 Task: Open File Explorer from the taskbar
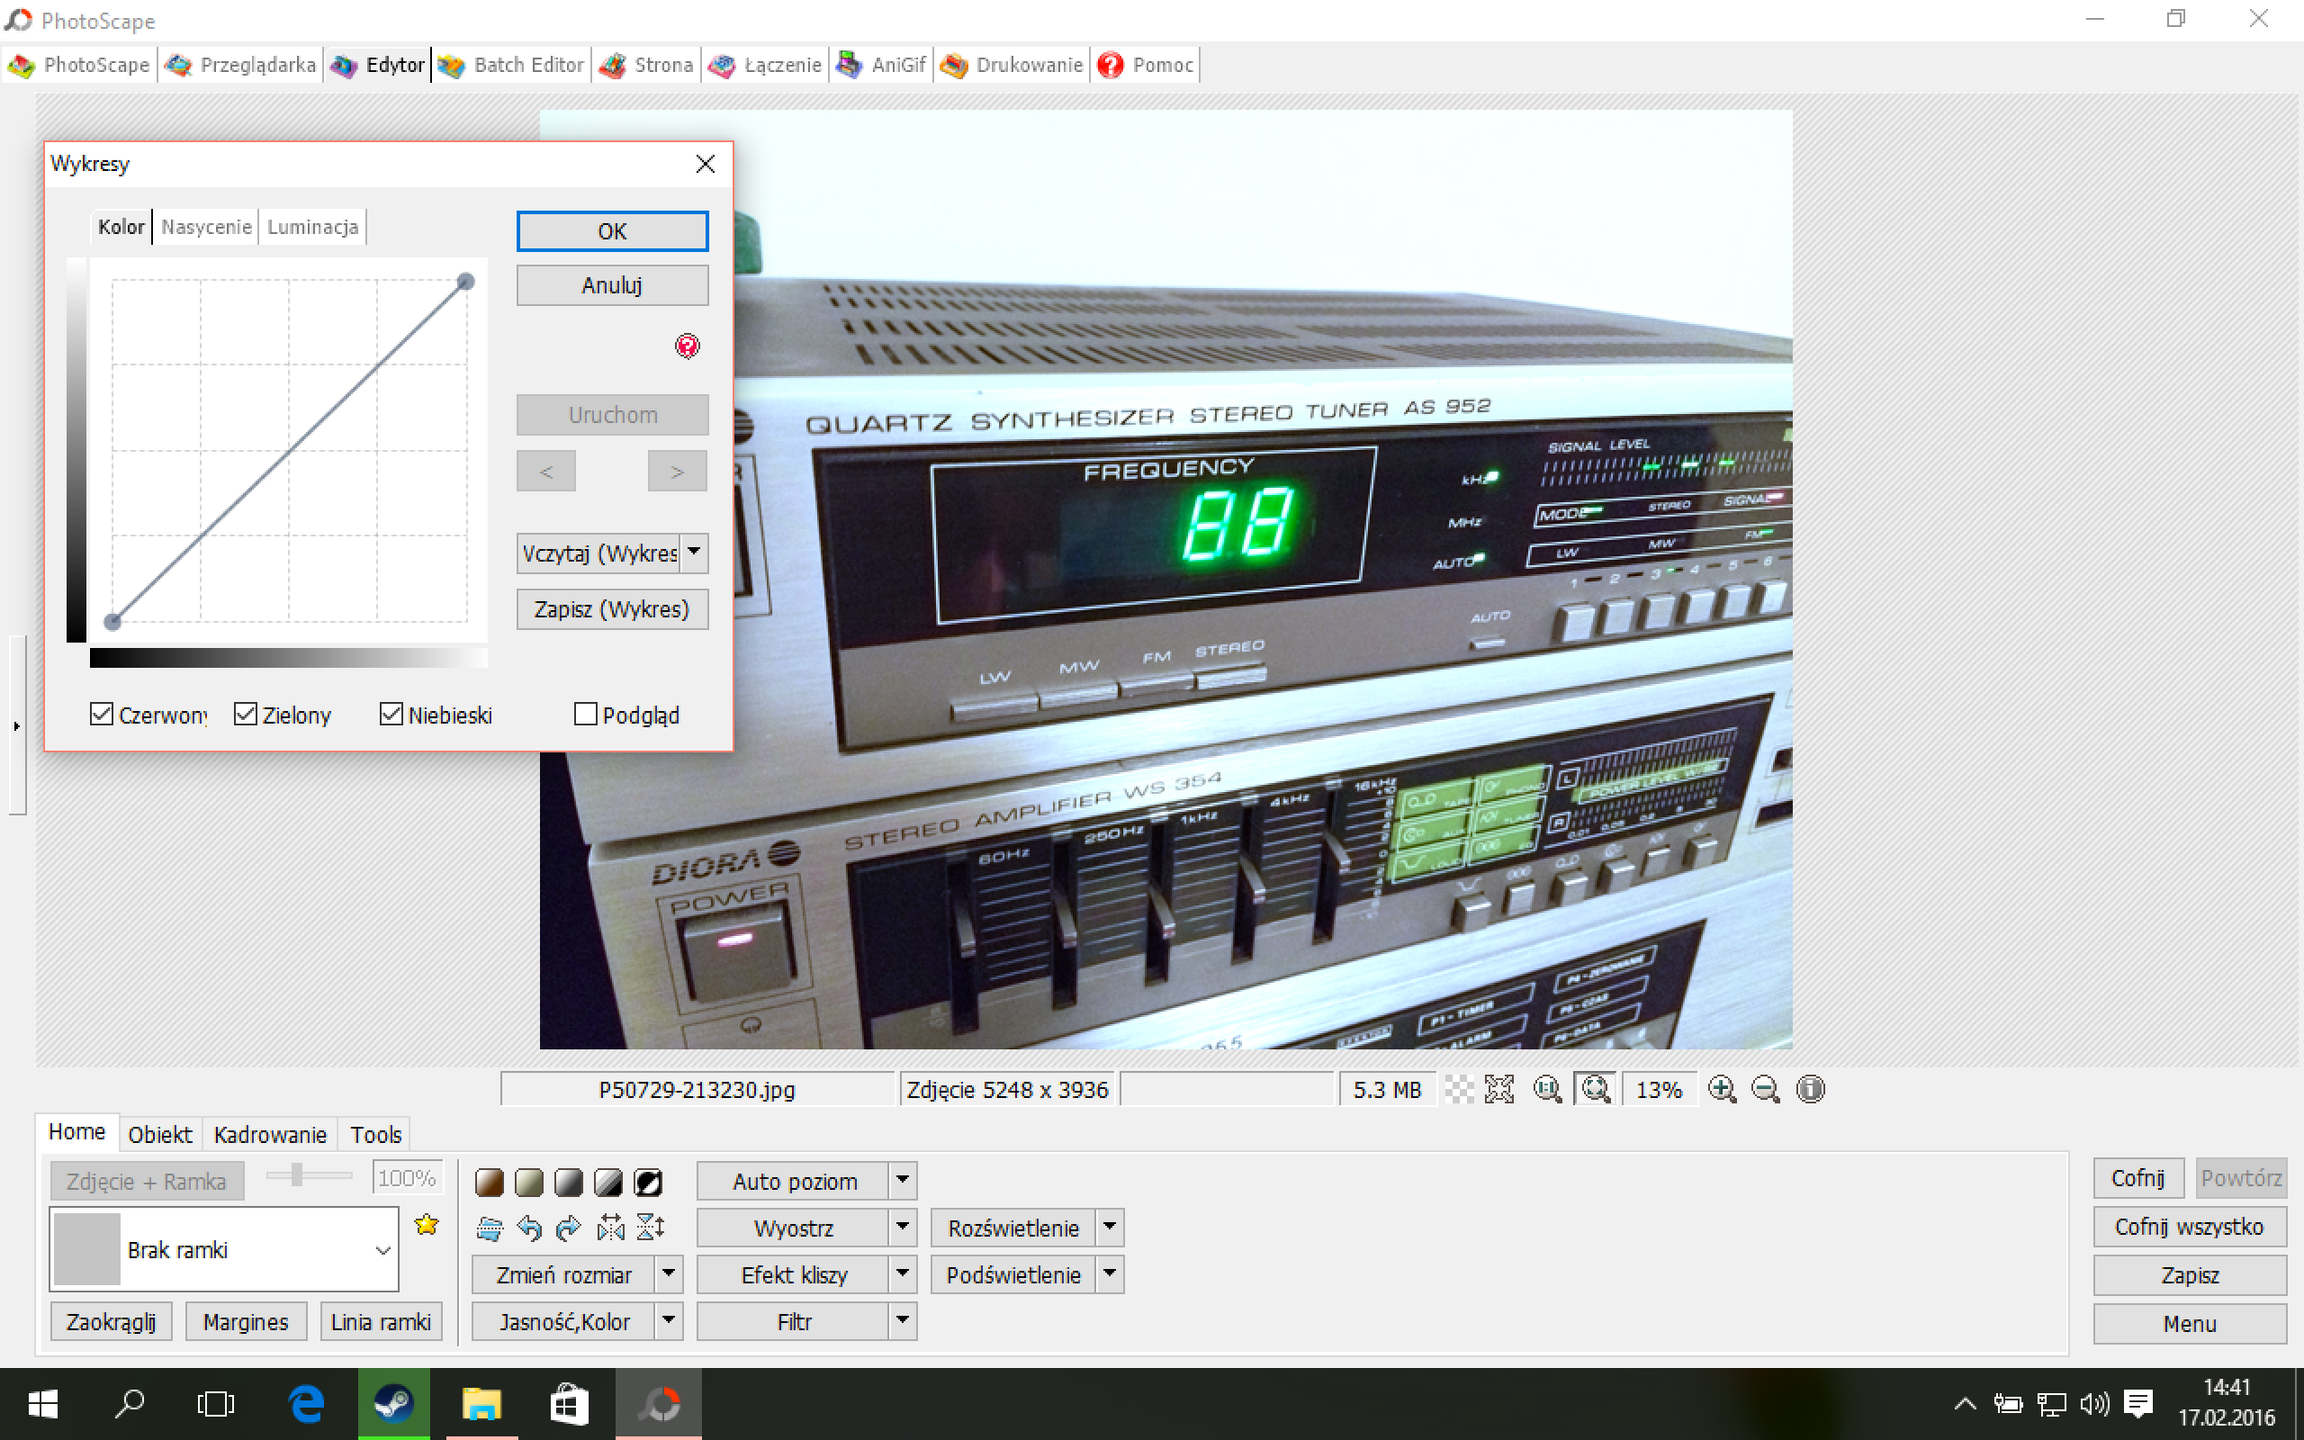click(x=481, y=1404)
